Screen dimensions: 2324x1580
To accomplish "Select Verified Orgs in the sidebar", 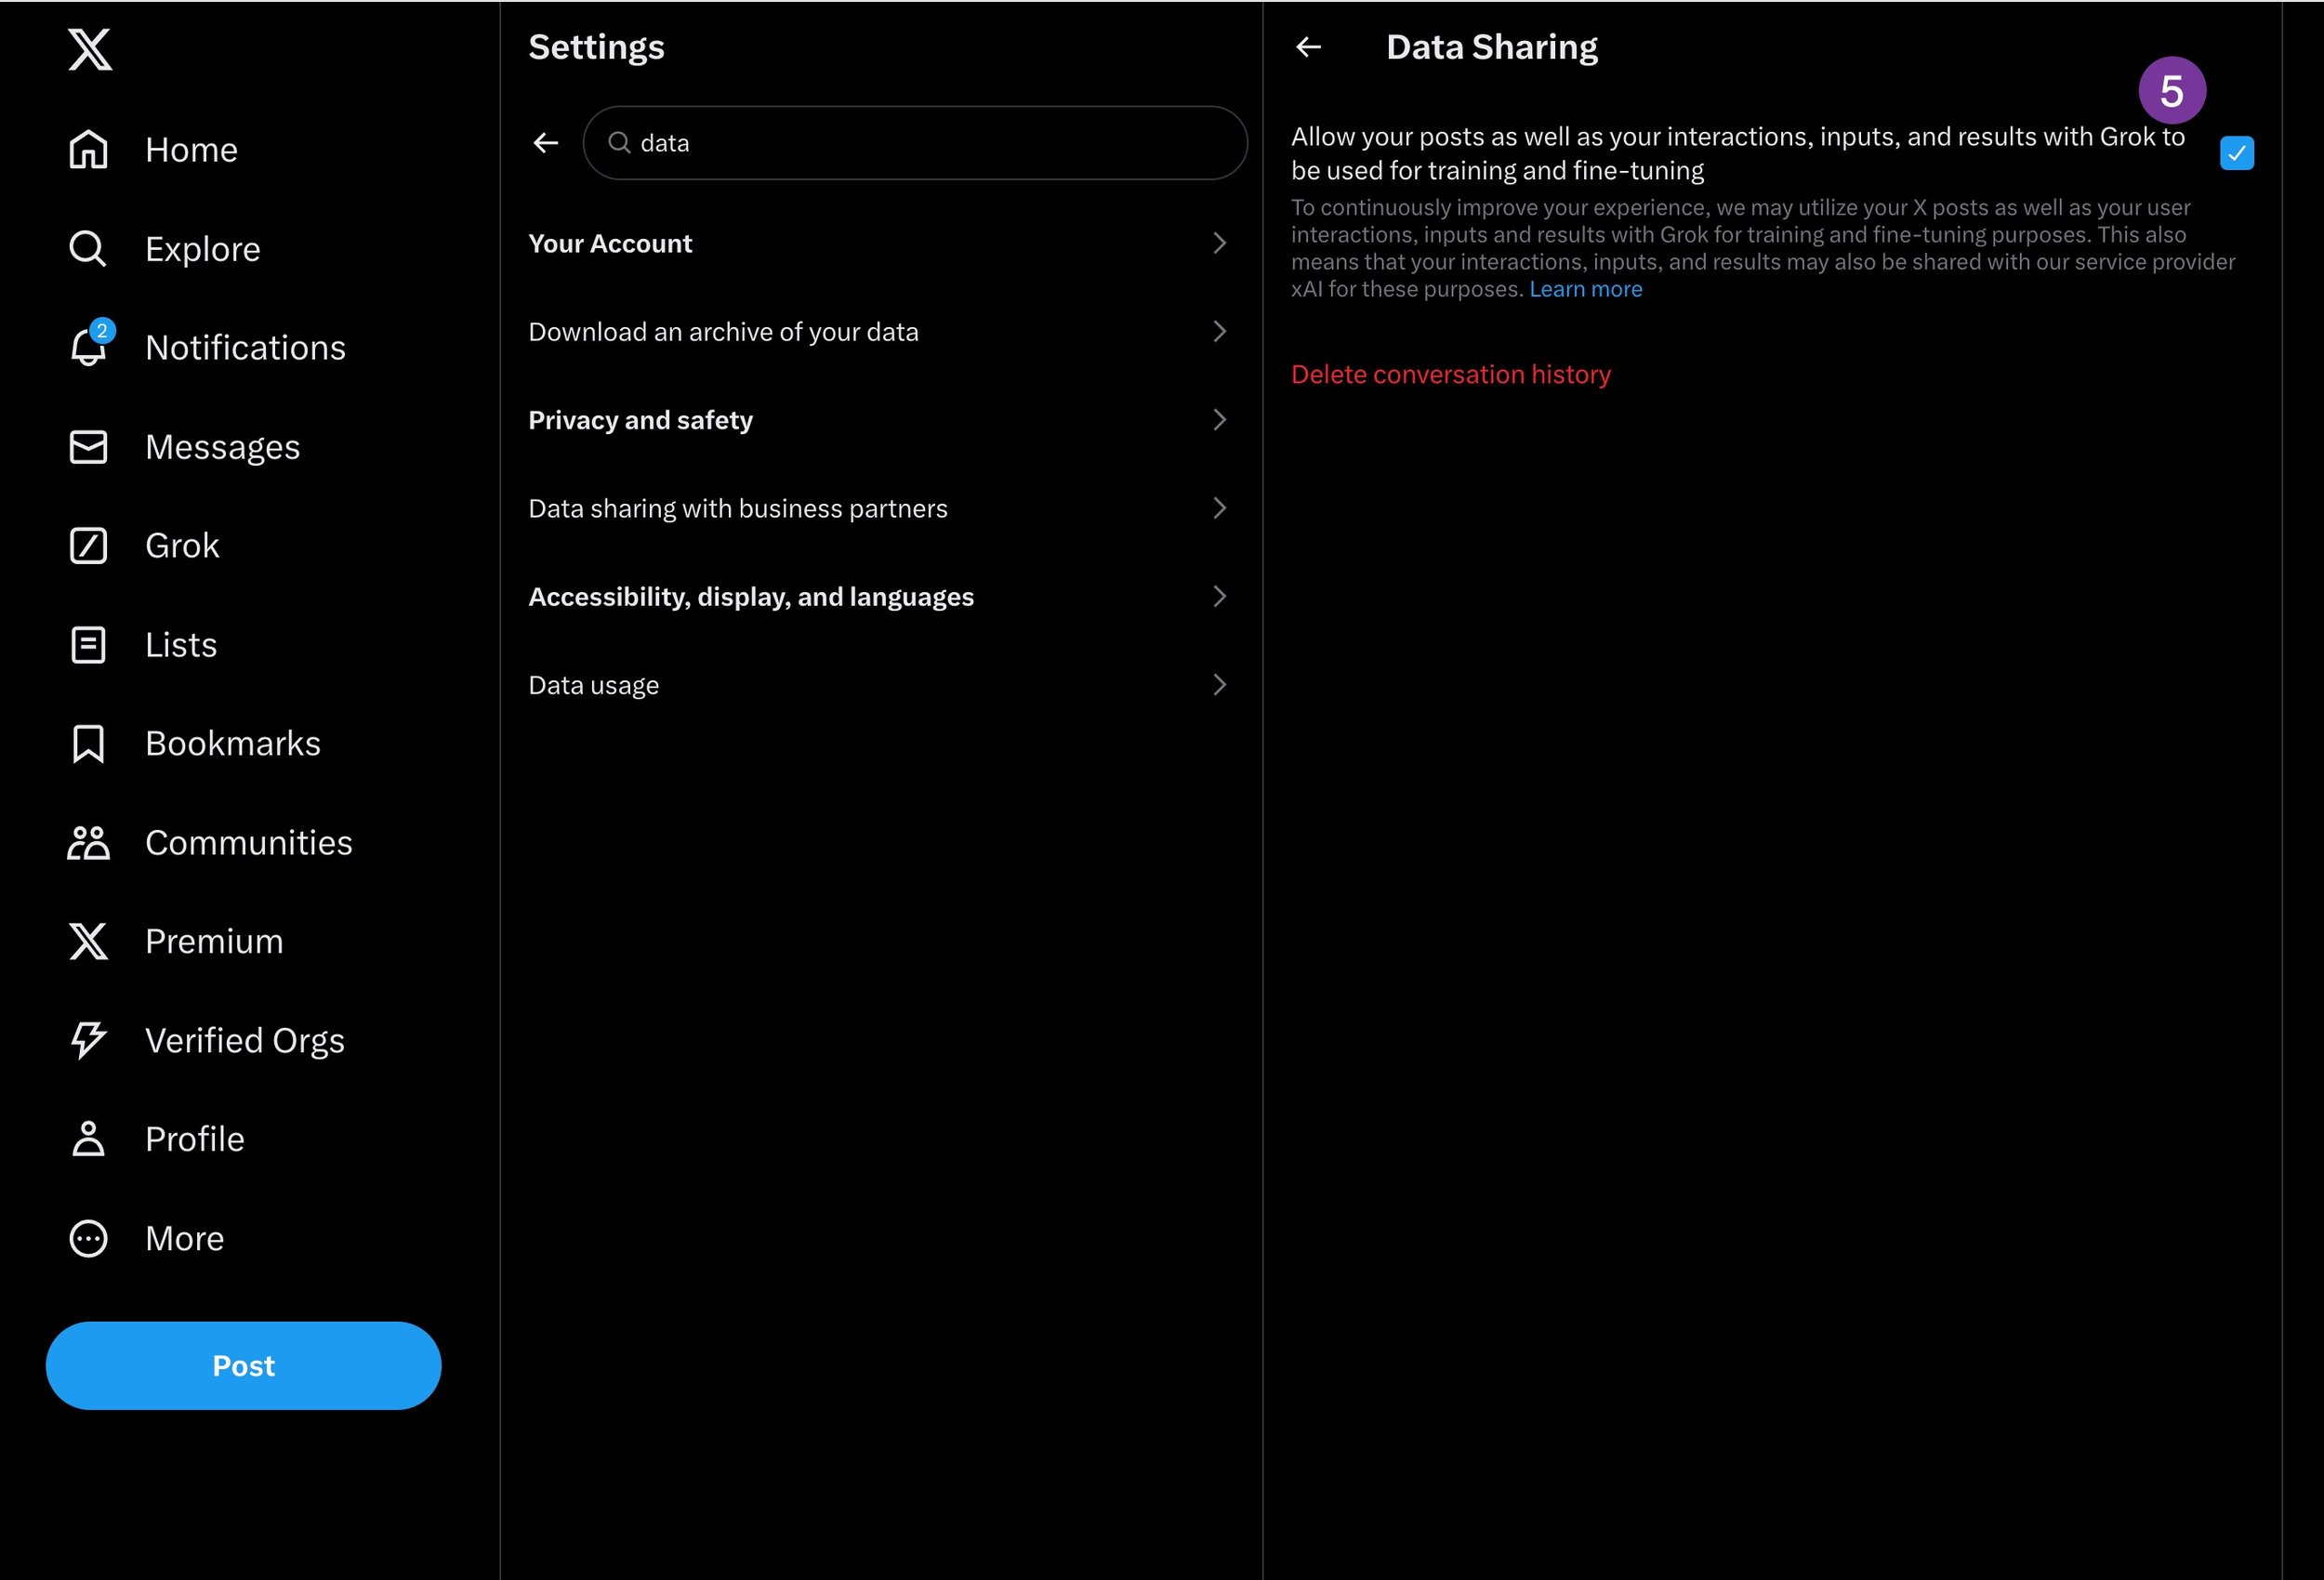I will click(x=244, y=1040).
